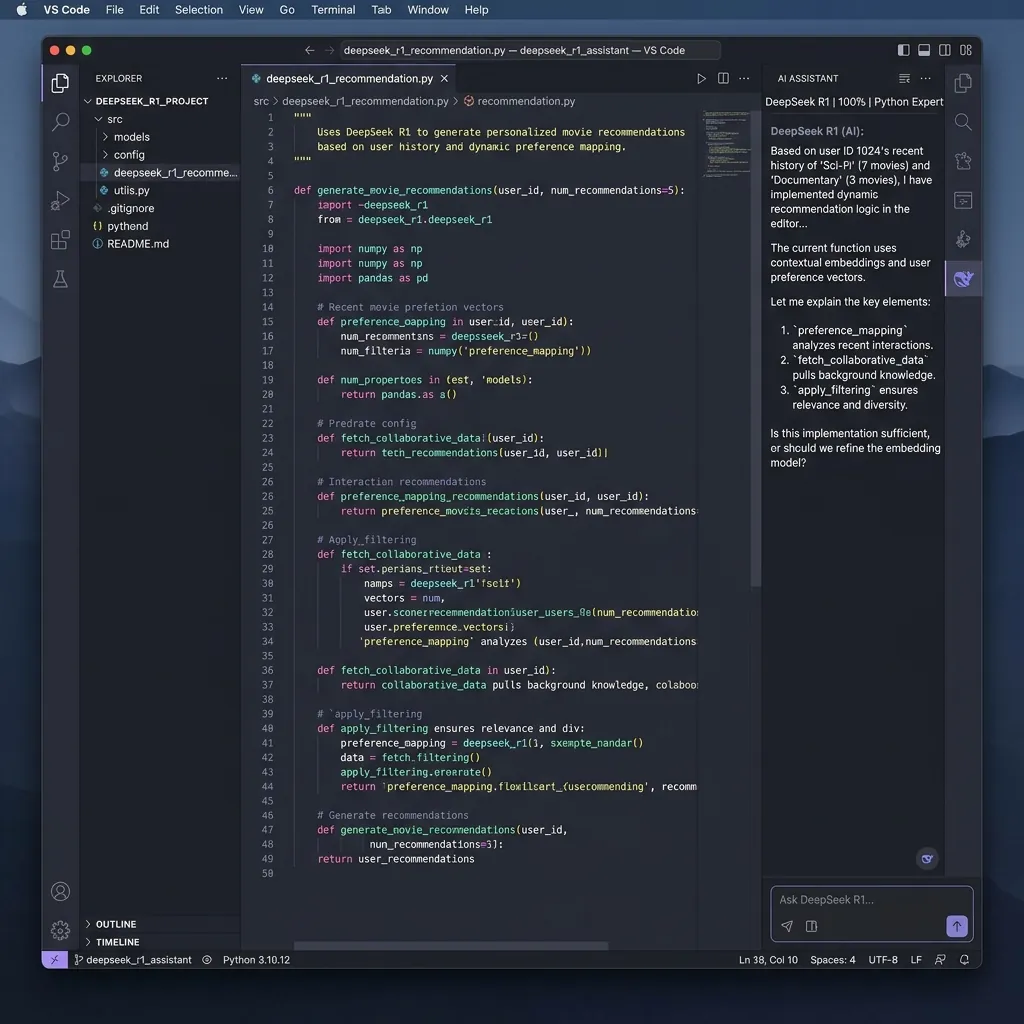Go back with the navigation arrow
Viewport: 1024px width, 1024px height.
(310, 50)
